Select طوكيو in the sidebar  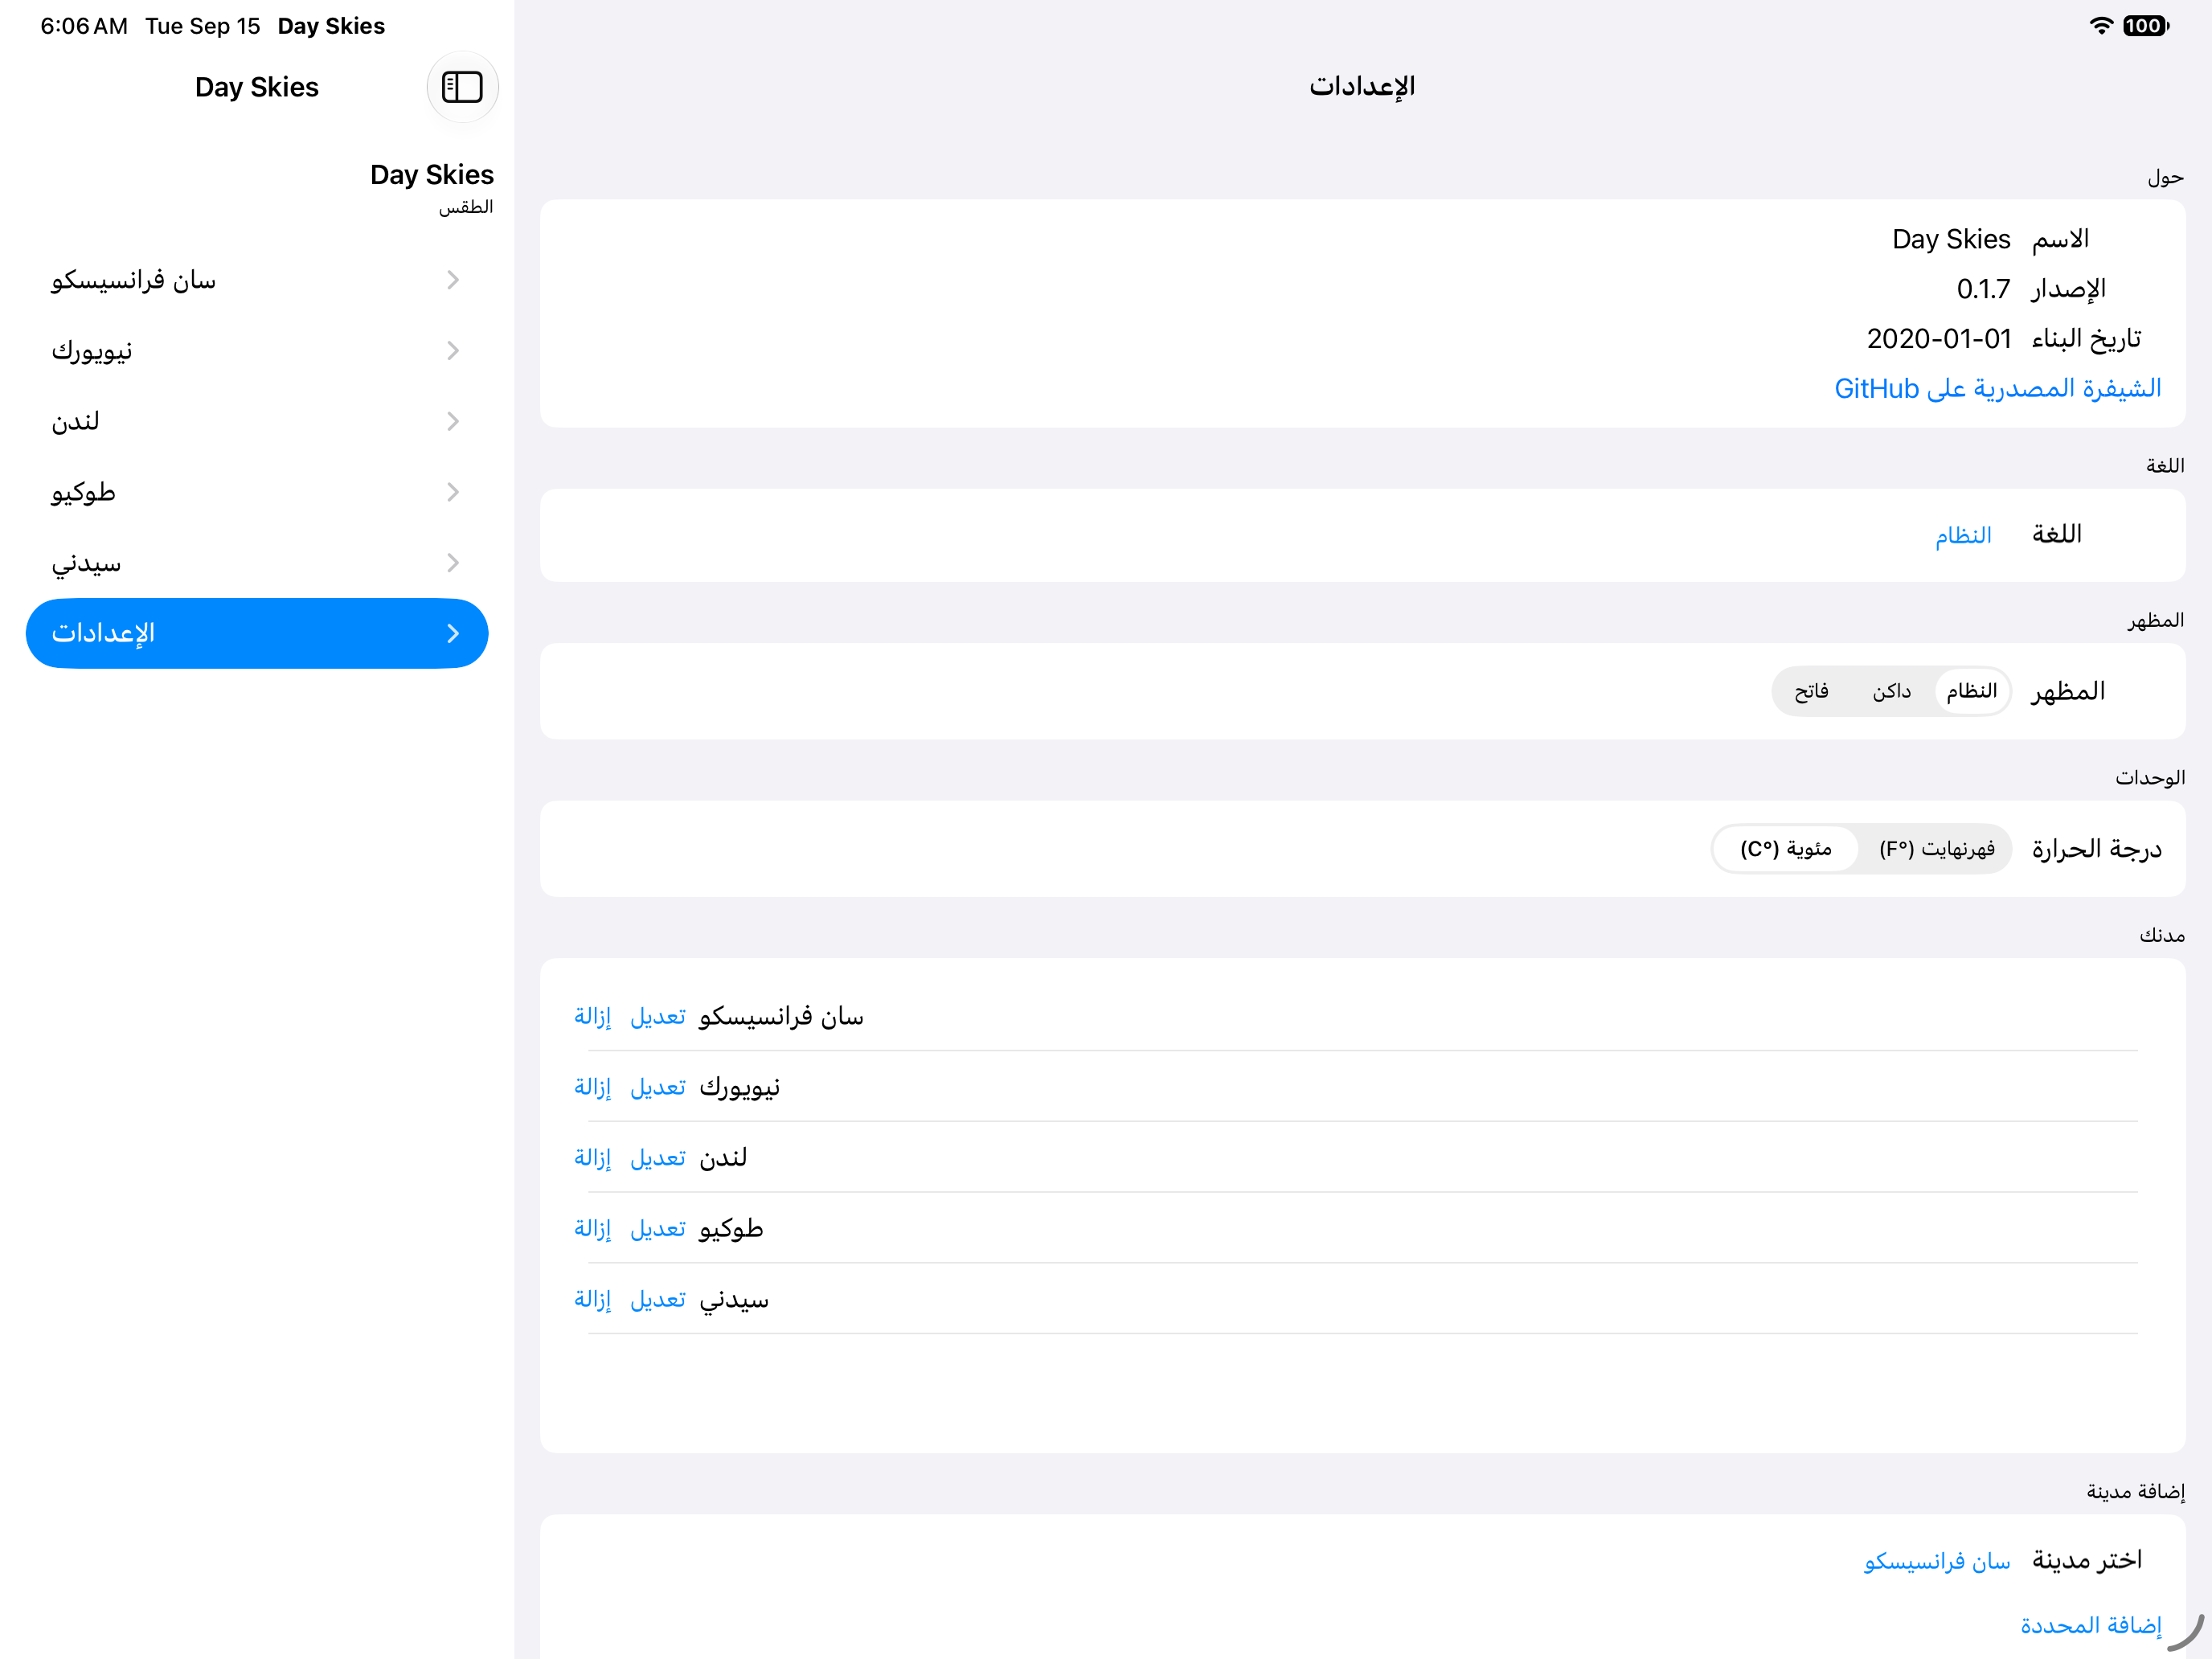coord(257,492)
